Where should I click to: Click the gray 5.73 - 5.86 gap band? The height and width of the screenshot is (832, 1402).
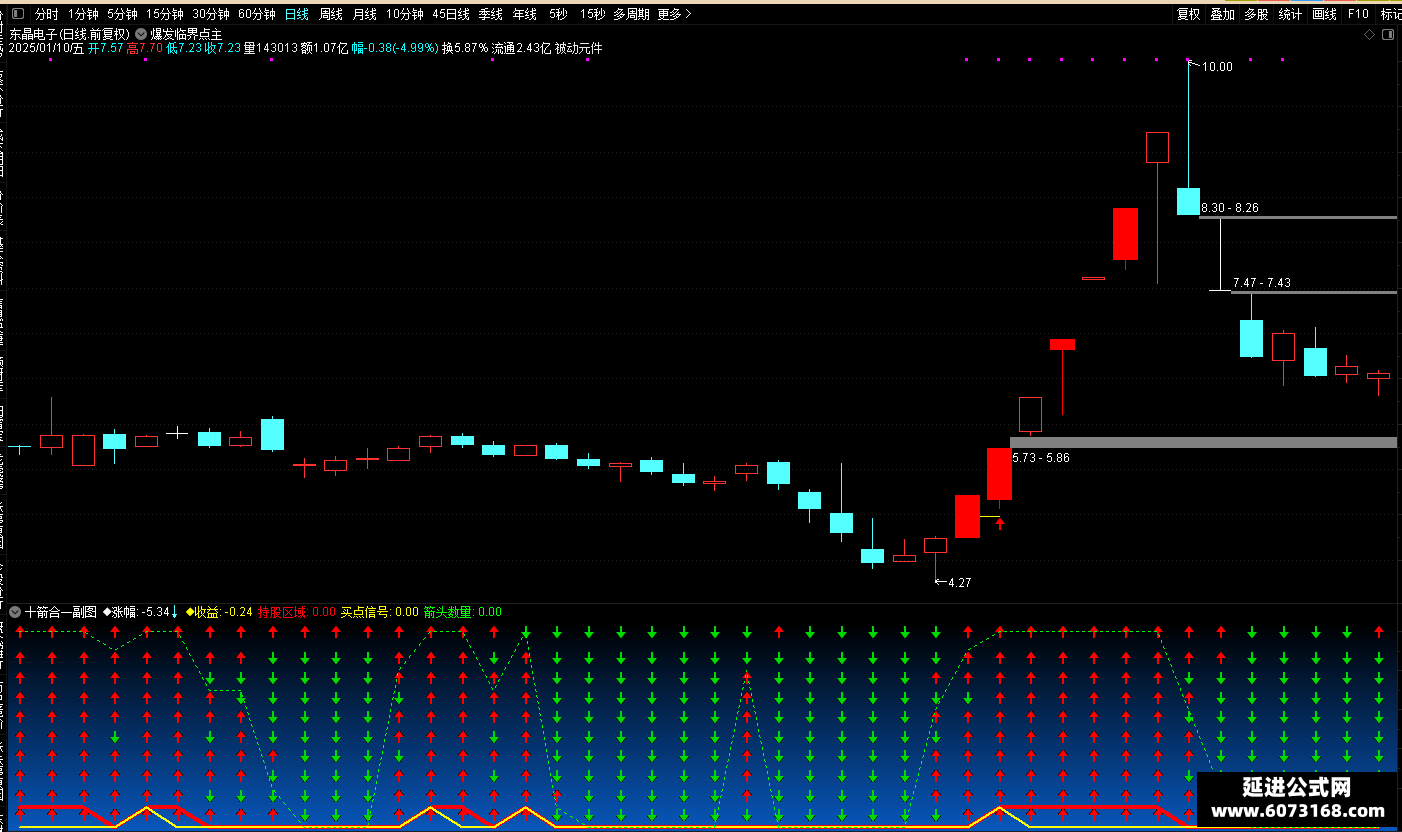1203,442
